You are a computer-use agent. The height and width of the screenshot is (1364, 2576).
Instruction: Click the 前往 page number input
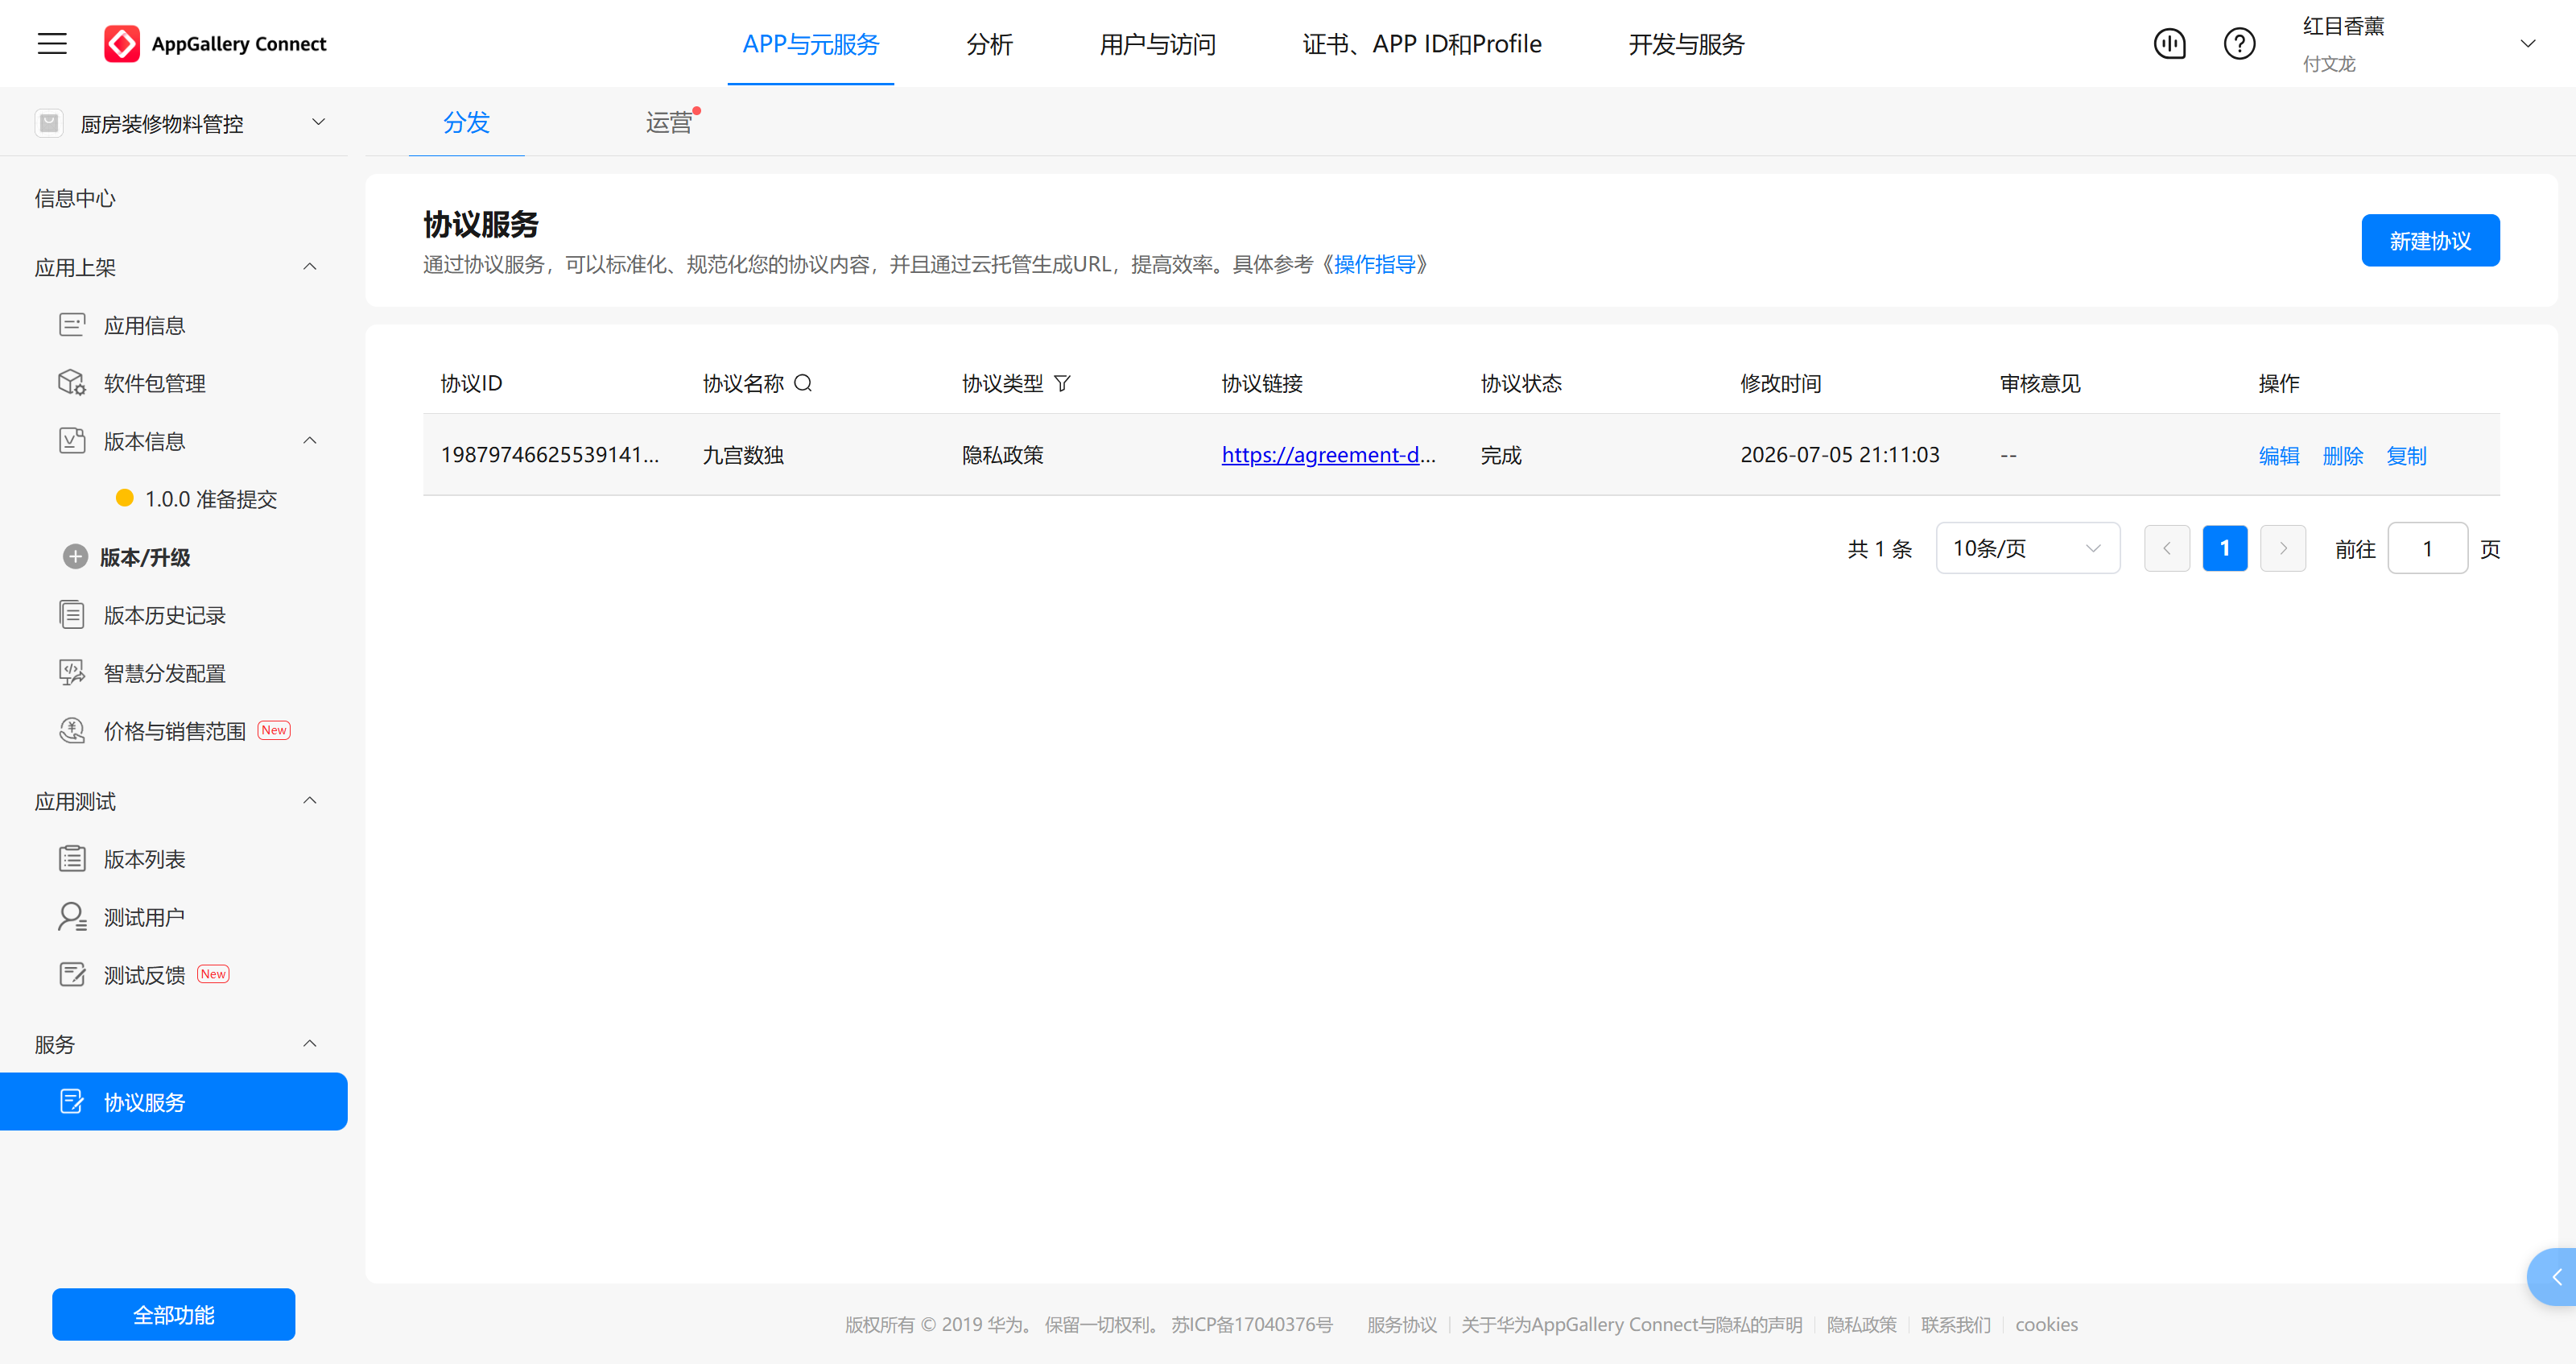click(x=2427, y=548)
